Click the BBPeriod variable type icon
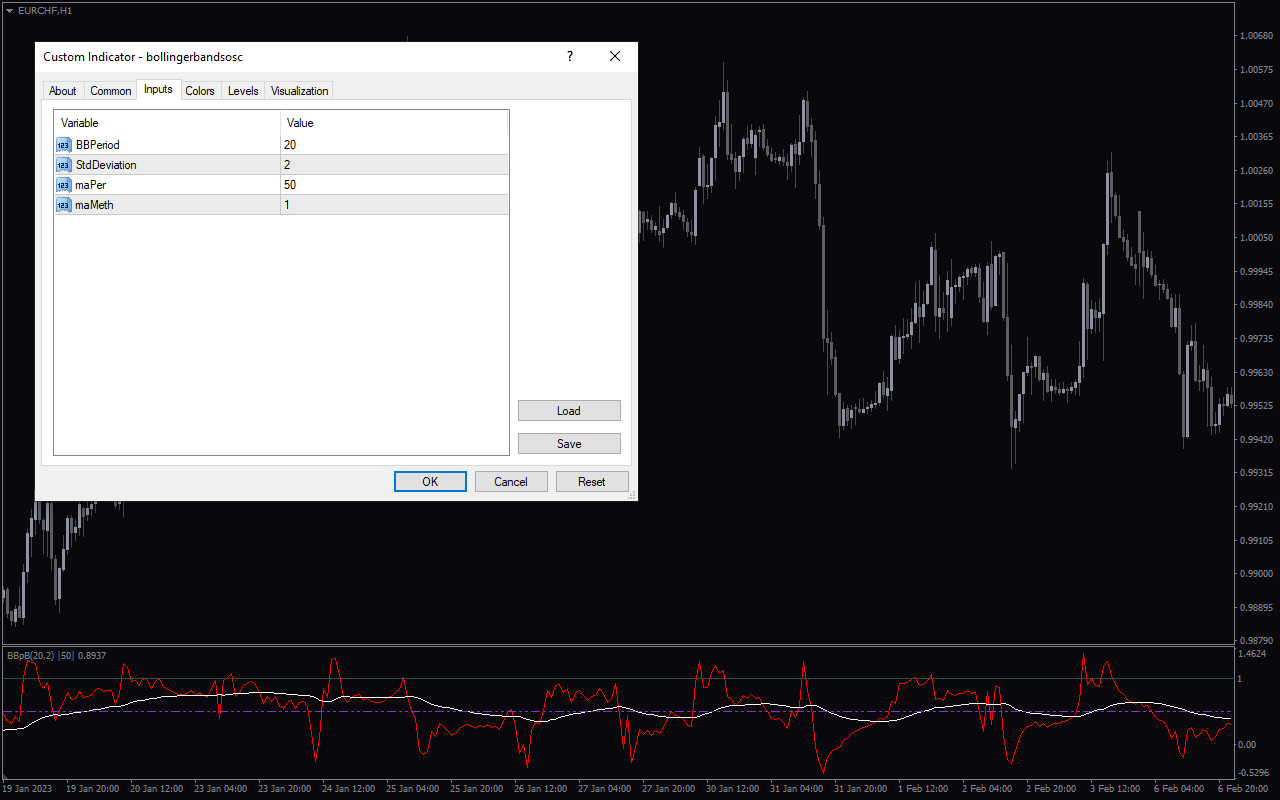This screenshot has height=800, width=1280. point(63,145)
